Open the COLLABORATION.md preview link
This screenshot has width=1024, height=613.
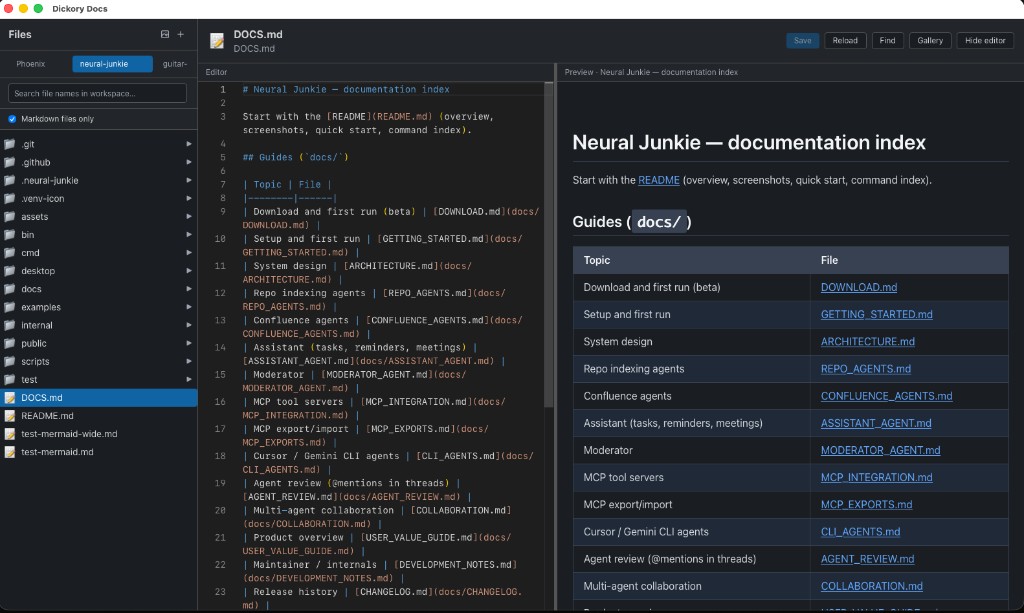(872, 586)
